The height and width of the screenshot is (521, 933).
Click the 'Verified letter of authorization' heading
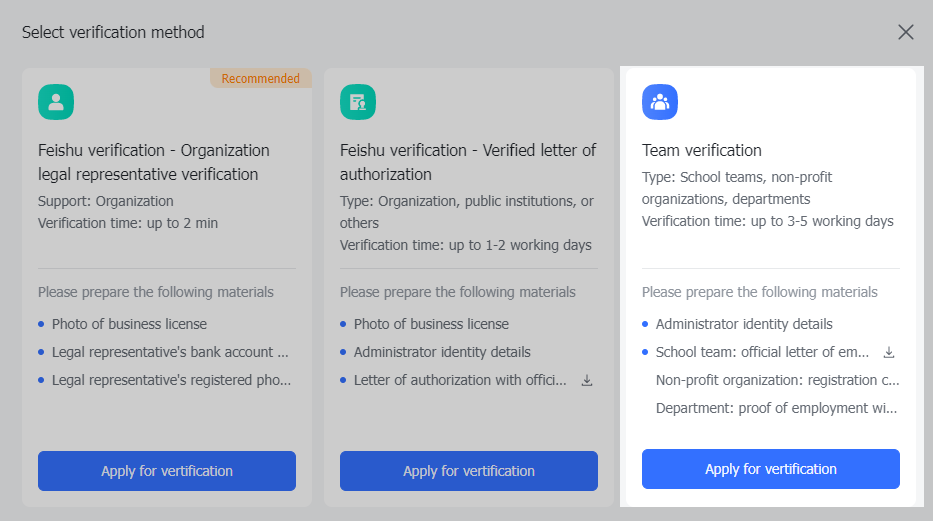(x=468, y=162)
